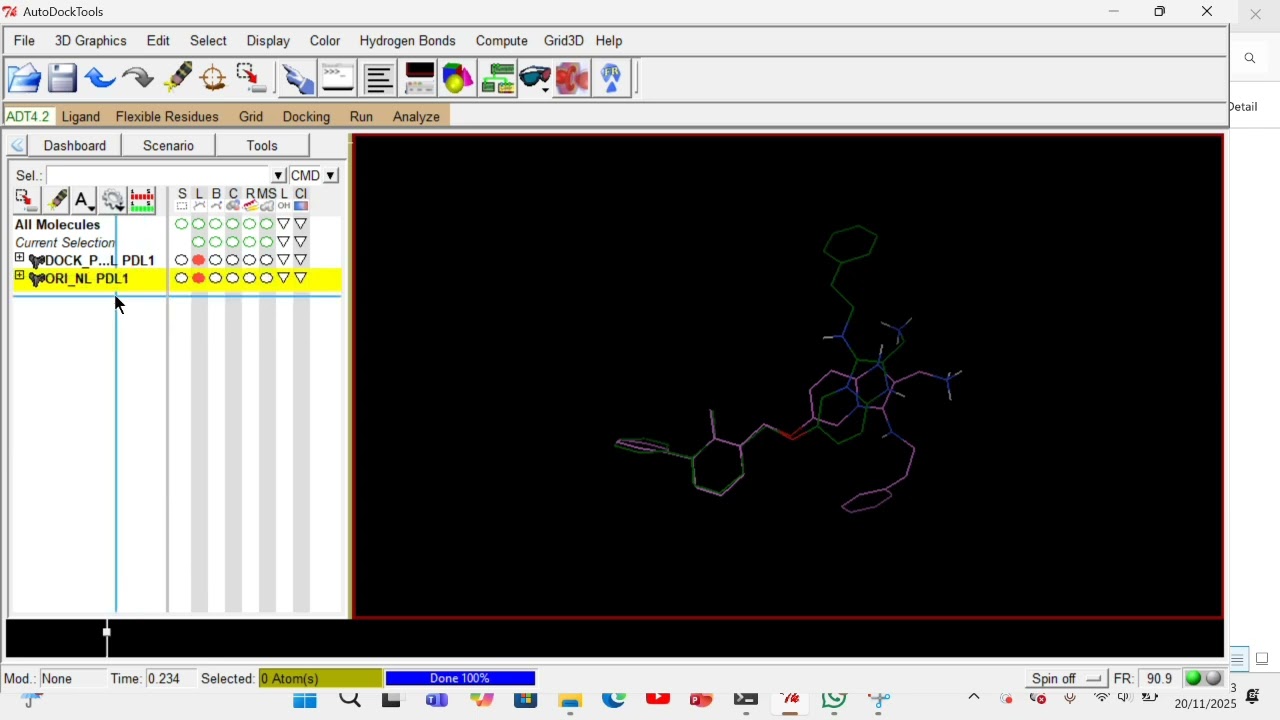Click the collapse dashboard arrow icon
This screenshot has height=720, width=1280.
click(17, 146)
